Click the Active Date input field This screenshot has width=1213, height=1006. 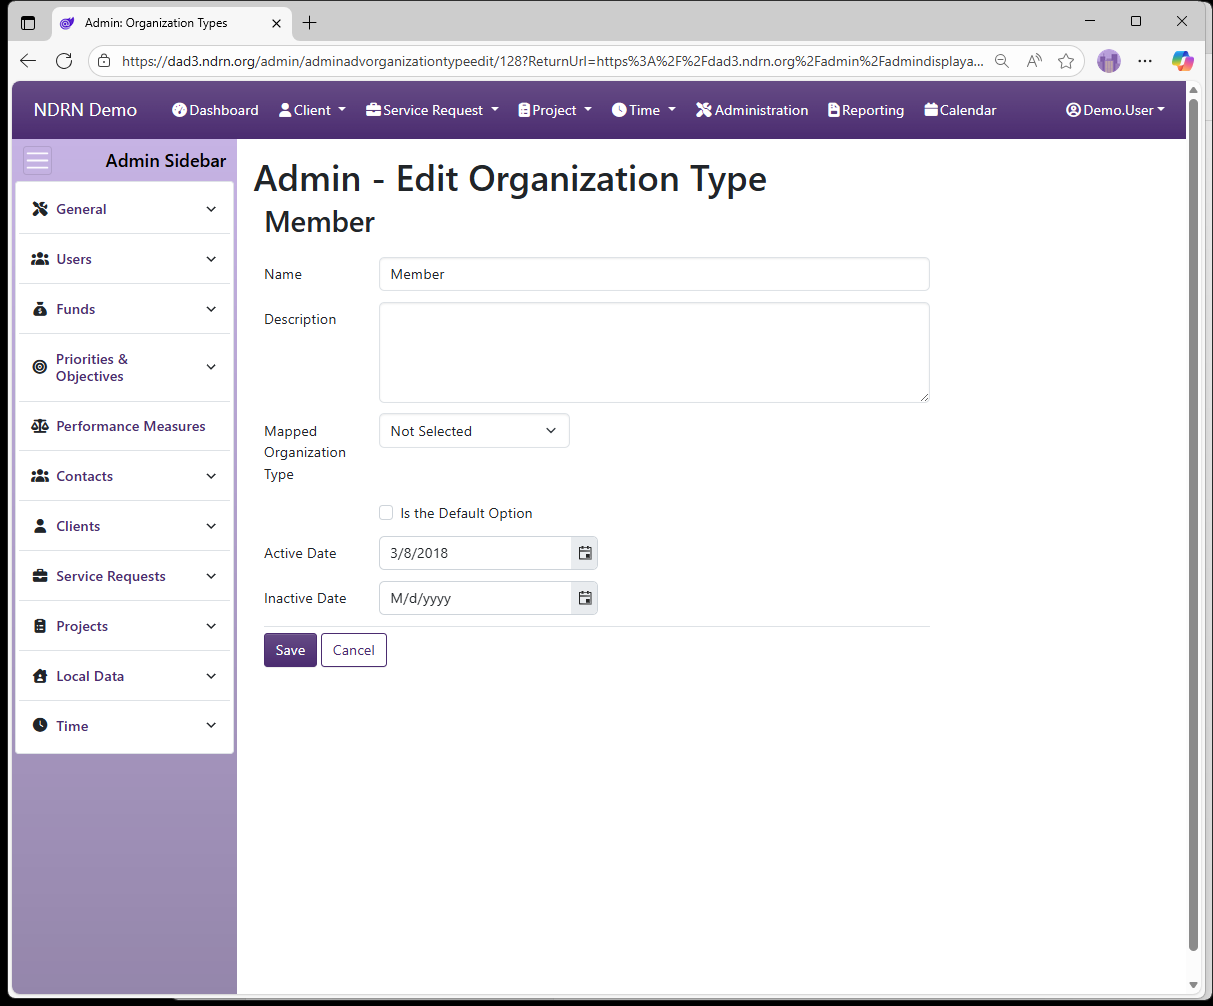click(x=475, y=553)
